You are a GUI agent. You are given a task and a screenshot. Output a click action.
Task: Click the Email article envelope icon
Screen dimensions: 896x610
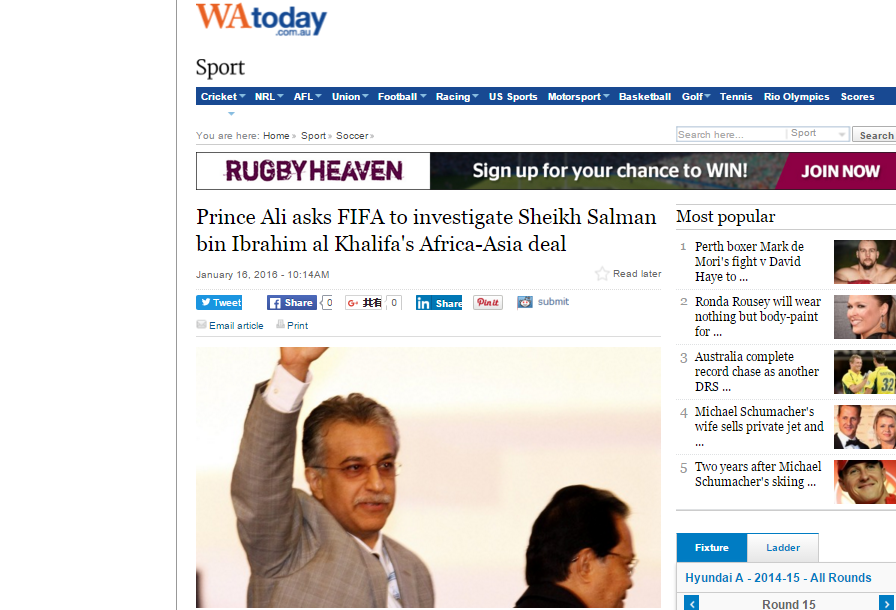(201, 324)
